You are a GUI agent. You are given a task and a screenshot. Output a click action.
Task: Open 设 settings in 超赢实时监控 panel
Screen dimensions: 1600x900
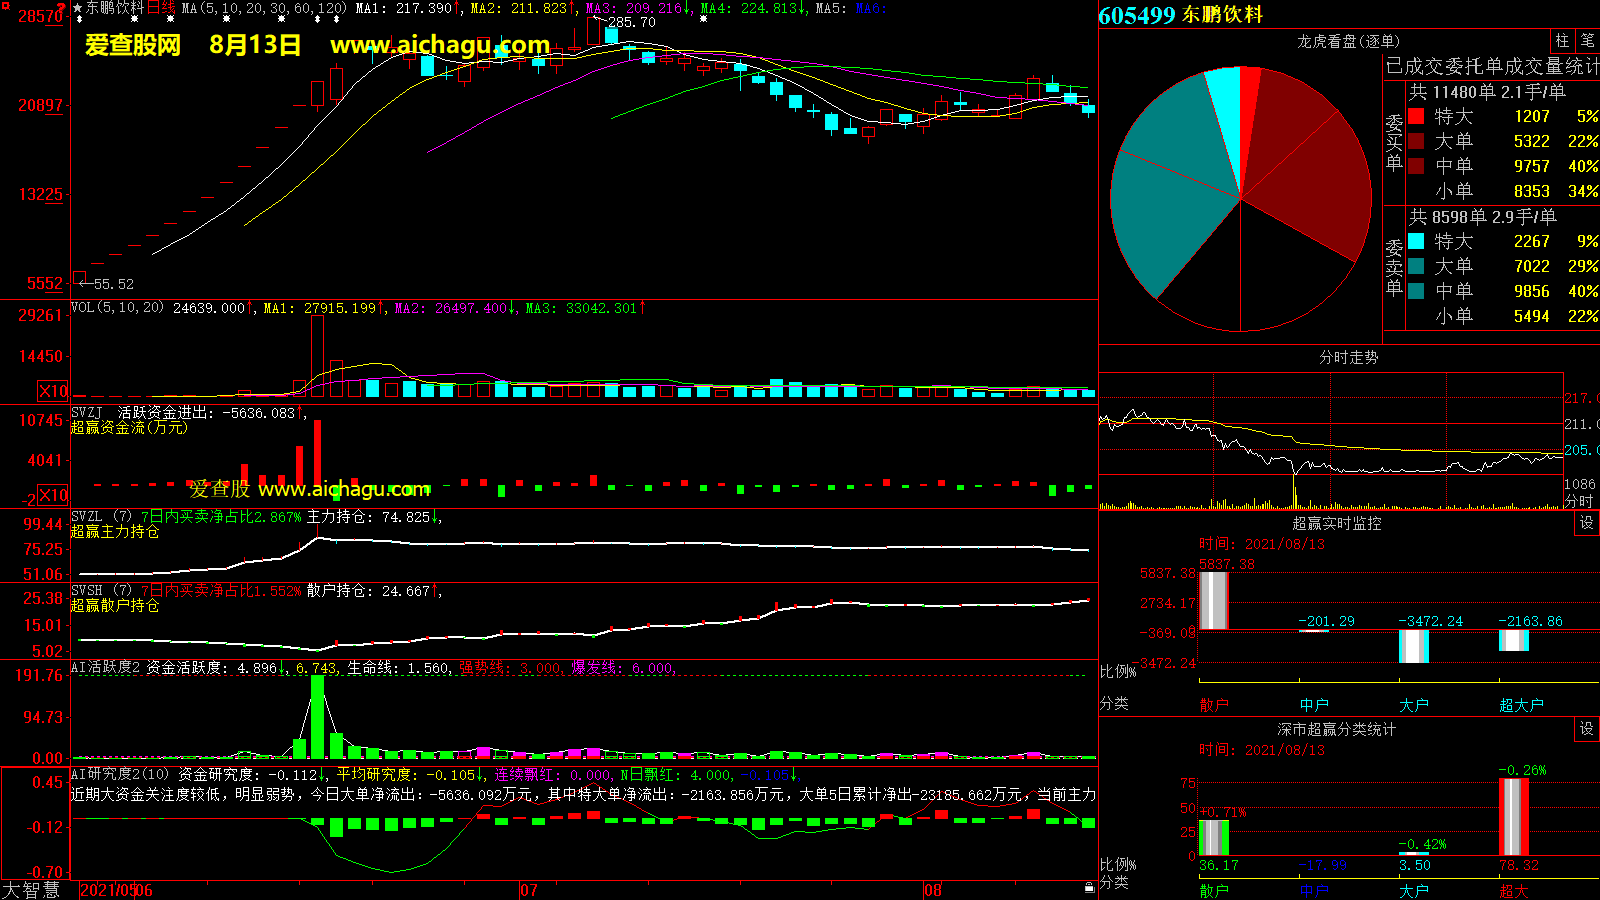(1586, 523)
